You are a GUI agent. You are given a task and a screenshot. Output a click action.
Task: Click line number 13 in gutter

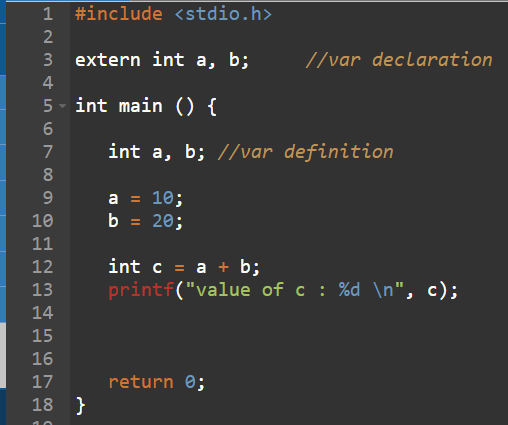click(x=43, y=290)
